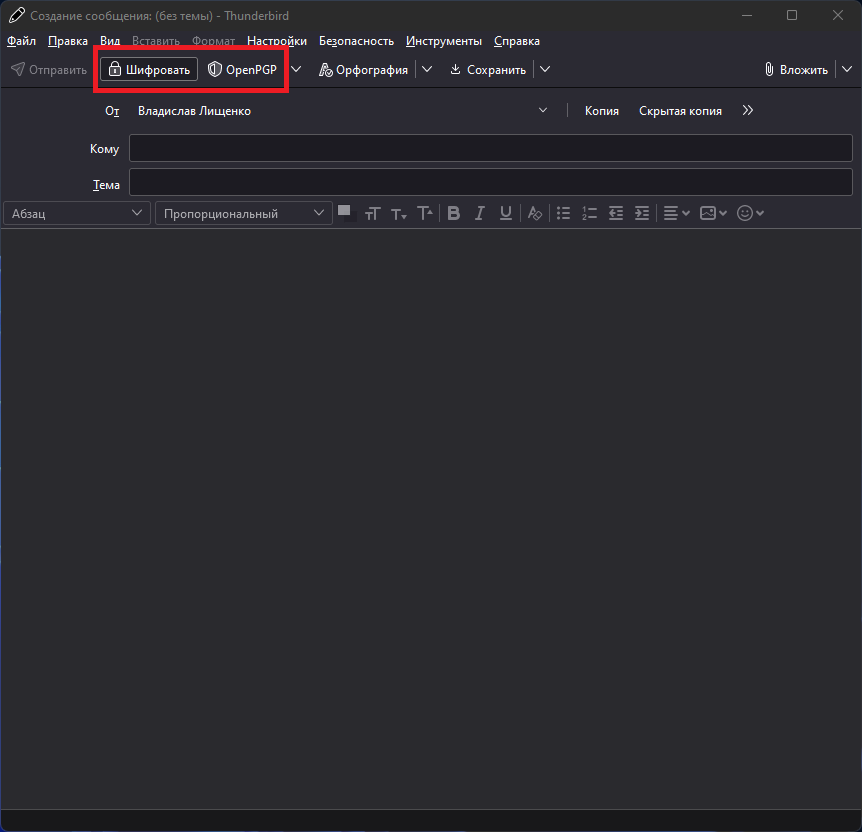Open the Абзац paragraph style dropdown
Viewport: 862px width, 832px height.
pos(77,213)
